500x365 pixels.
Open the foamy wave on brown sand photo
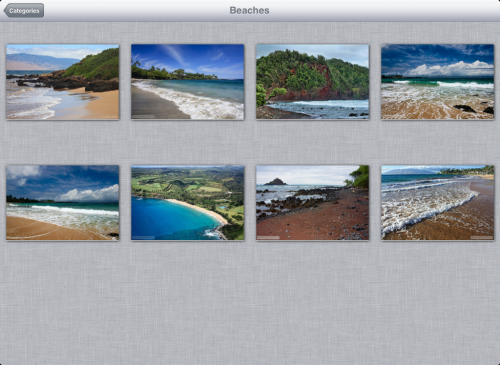[x=438, y=203]
